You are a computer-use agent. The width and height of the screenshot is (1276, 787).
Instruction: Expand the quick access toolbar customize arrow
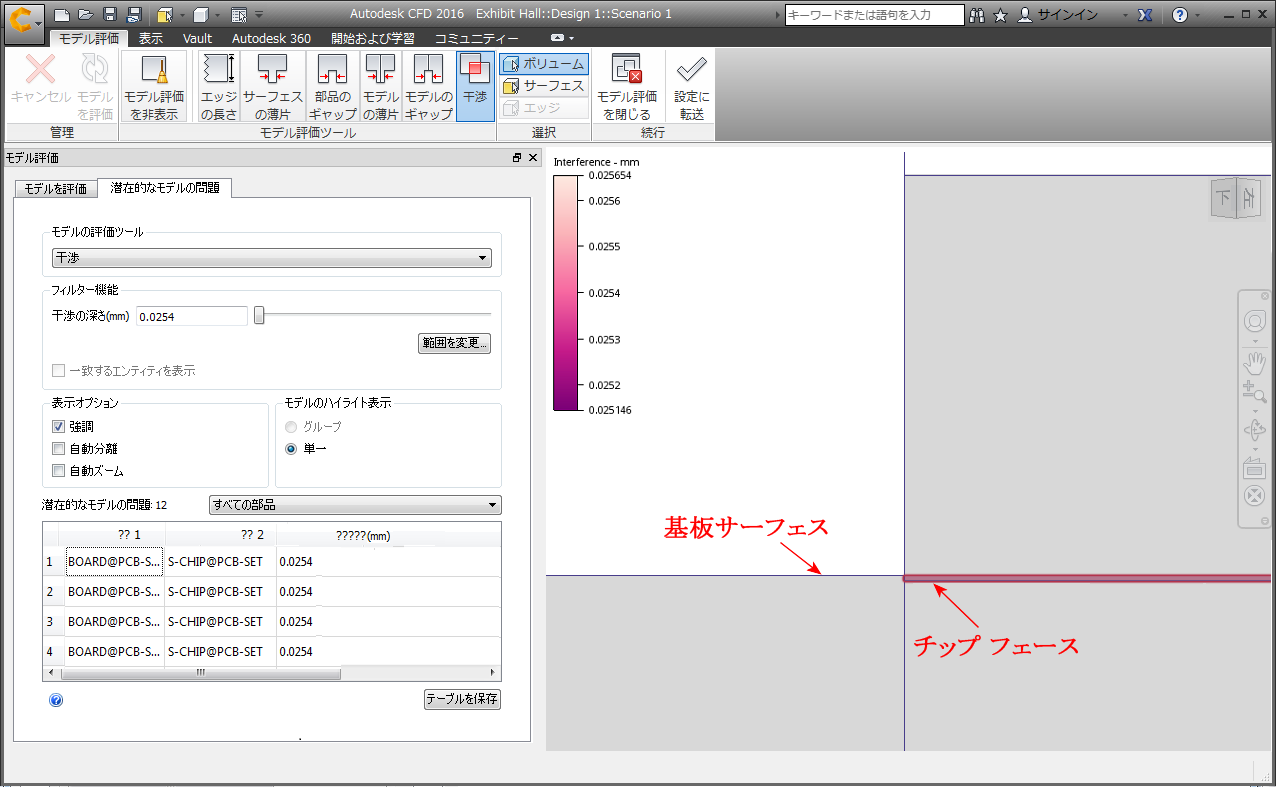point(259,15)
